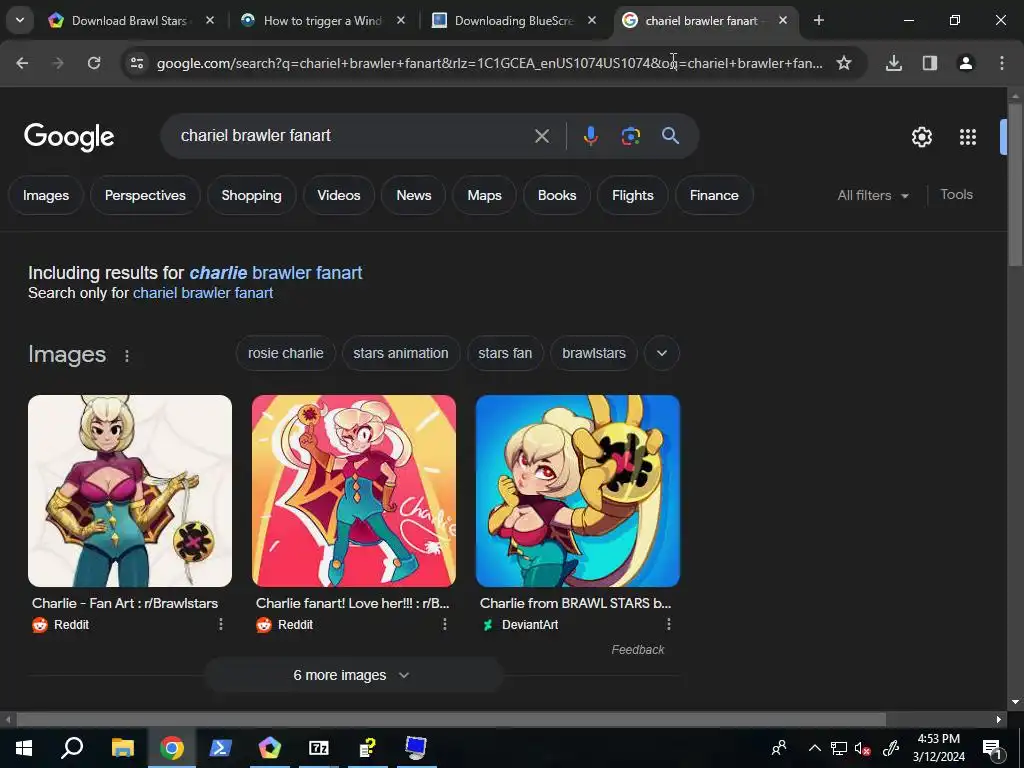This screenshot has height=768, width=1024.
Task: Select the stars animation chip
Action: (x=400, y=353)
